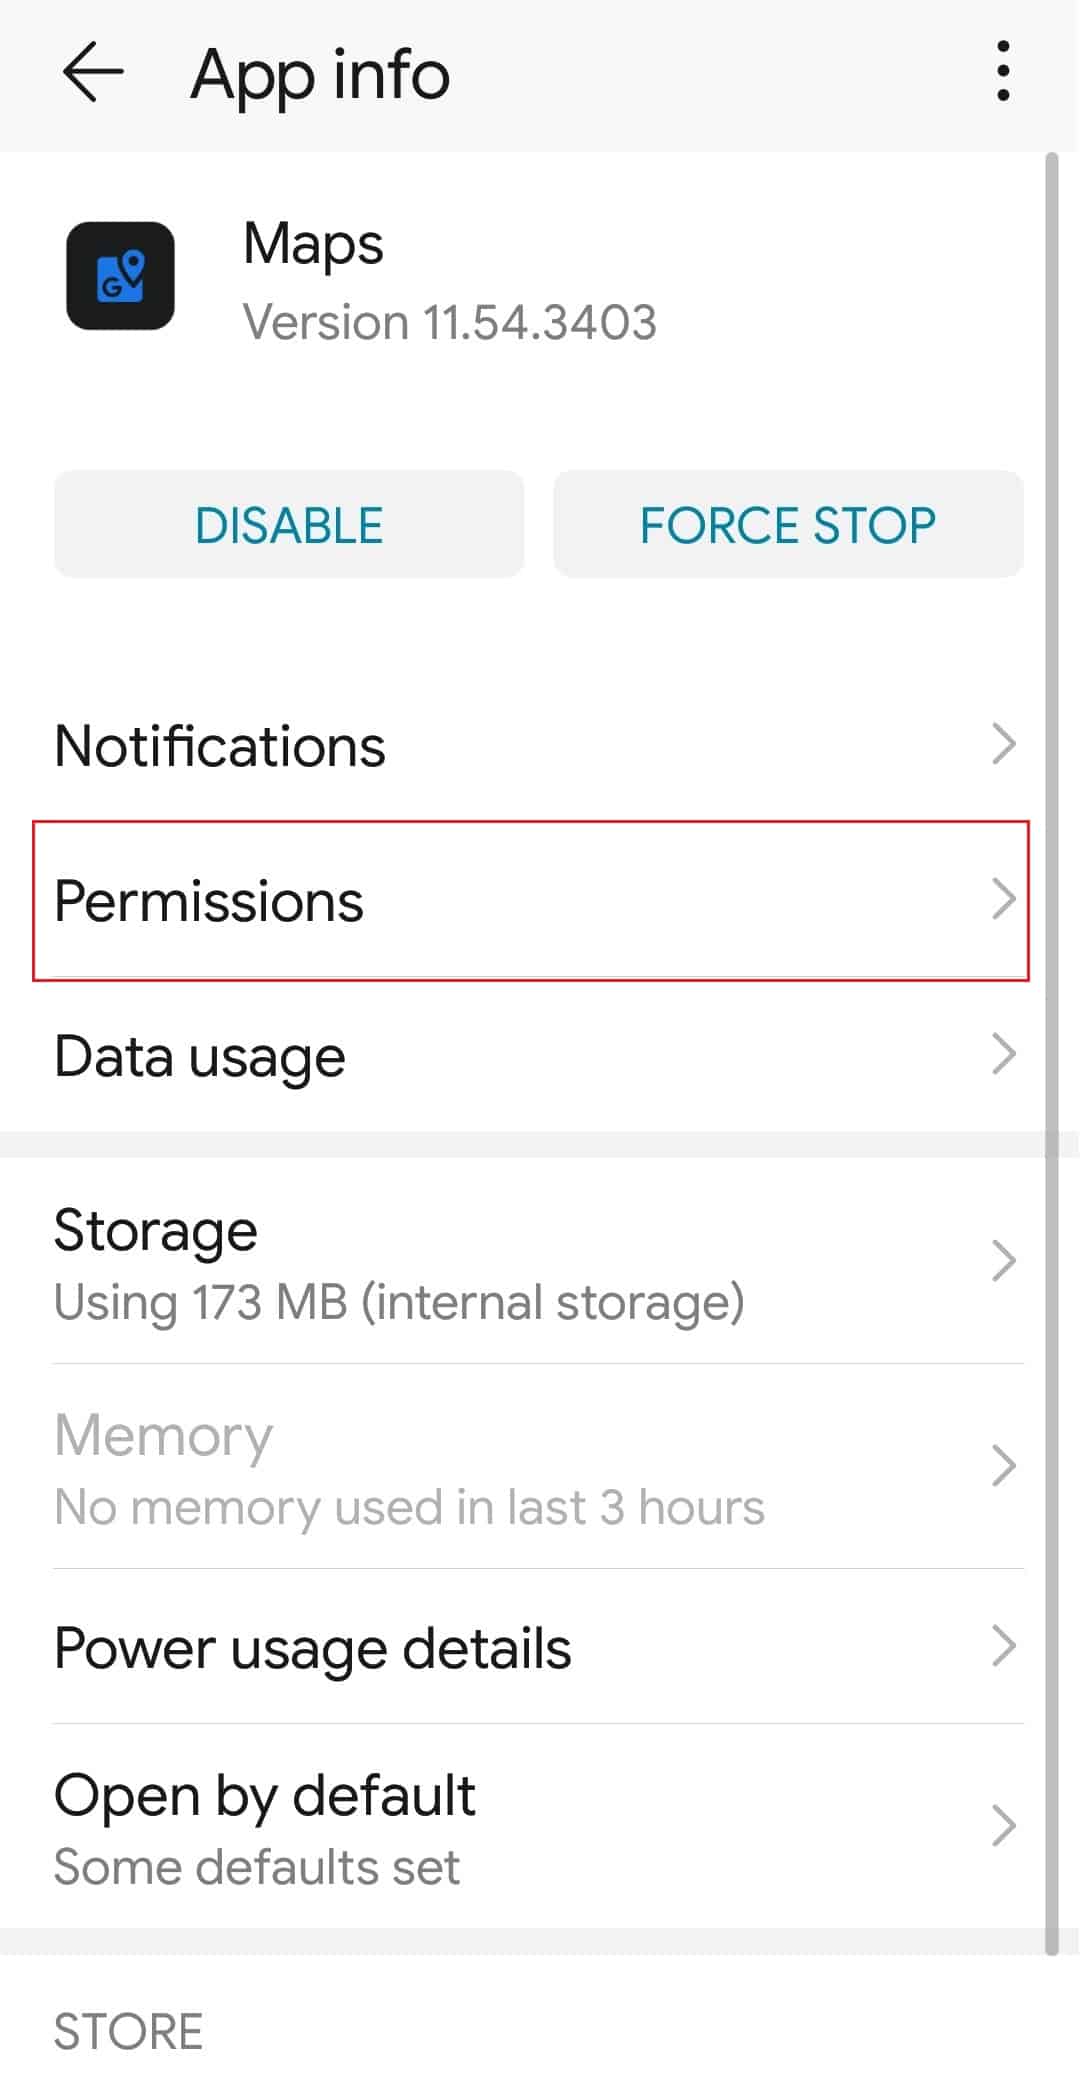Image resolution: width=1080 pixels, height=2090 pixels.
Task: Tap the chevron next to Storage
Action: pos(1004,1261)
